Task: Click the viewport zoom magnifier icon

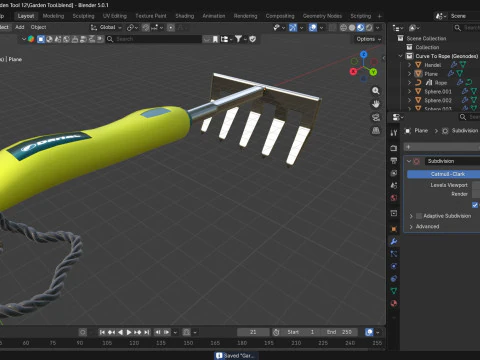Action: tap(376, 91)
